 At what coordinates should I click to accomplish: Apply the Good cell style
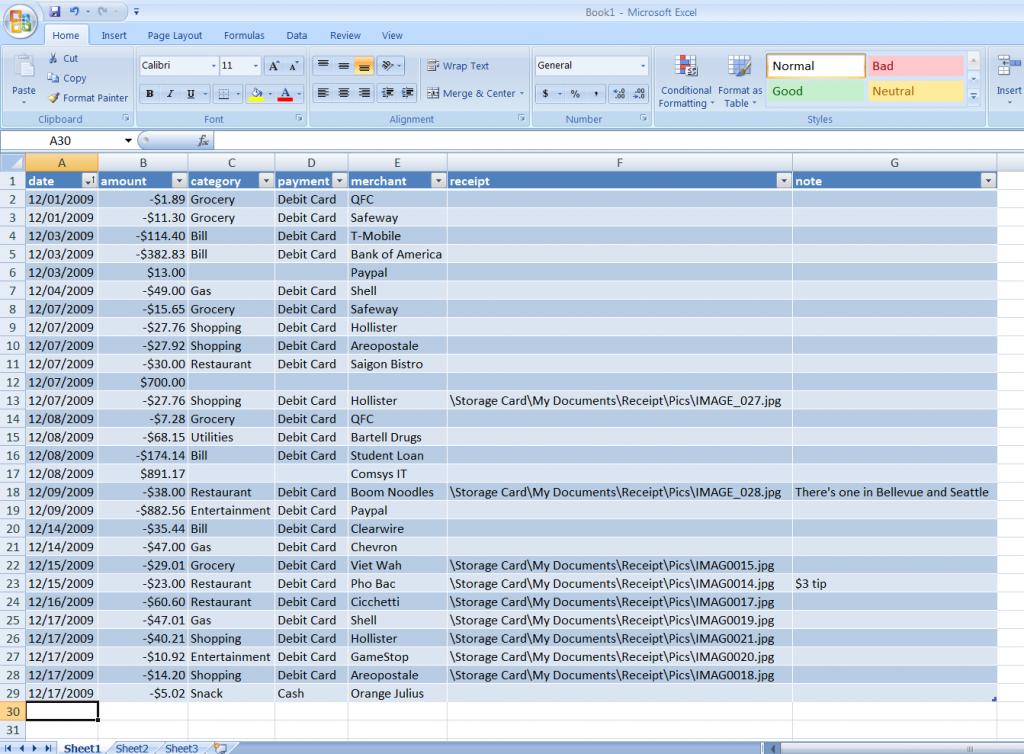click(816, 91)
